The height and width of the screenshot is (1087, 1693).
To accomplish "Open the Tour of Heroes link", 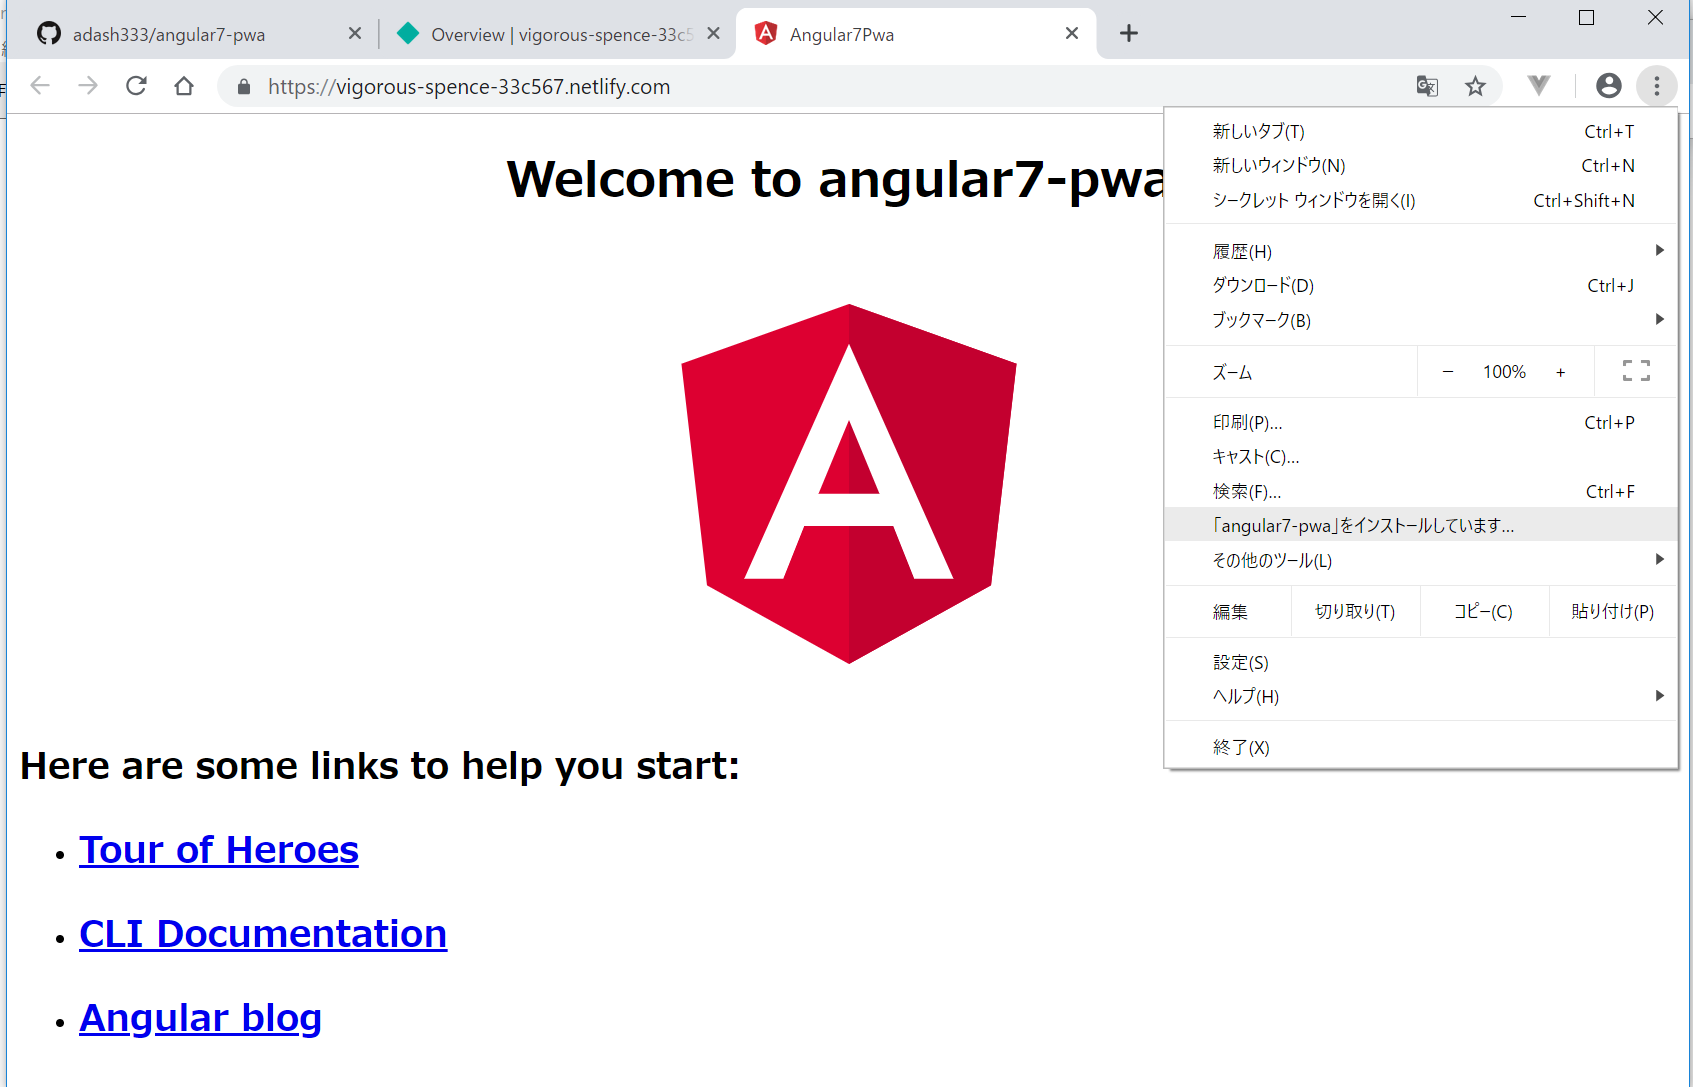I will (x=218, y=850).
